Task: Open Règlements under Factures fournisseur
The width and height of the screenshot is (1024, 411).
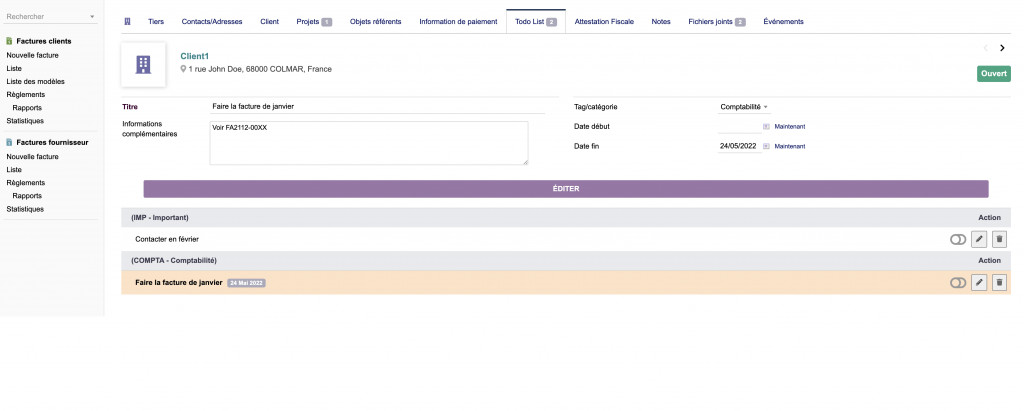Action: point(25,183)
